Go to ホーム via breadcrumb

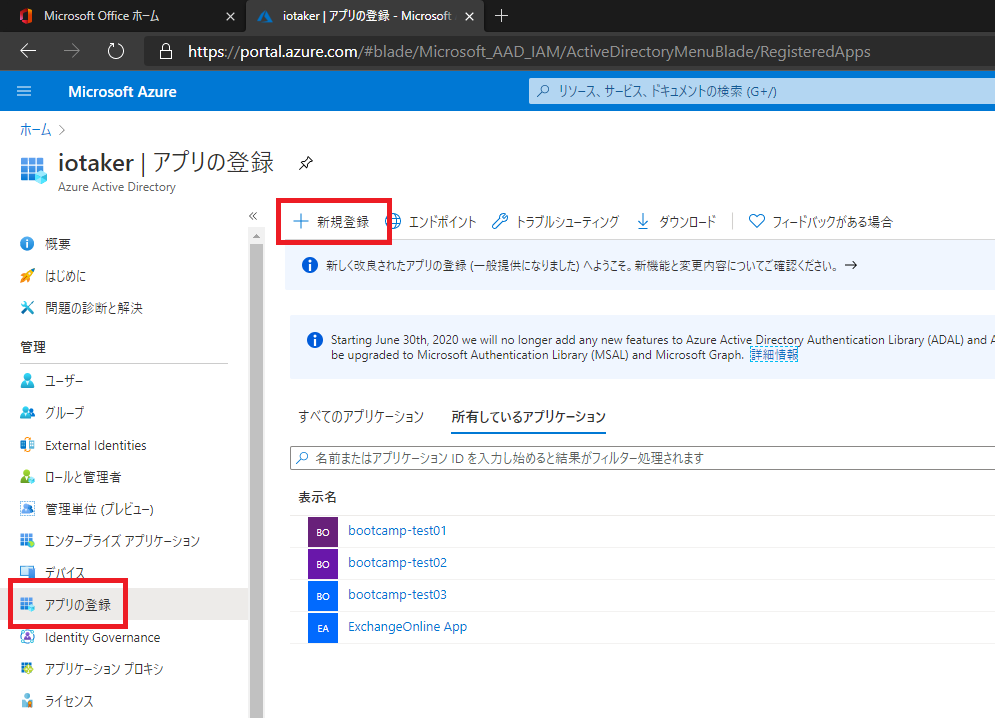pos(35,130)
